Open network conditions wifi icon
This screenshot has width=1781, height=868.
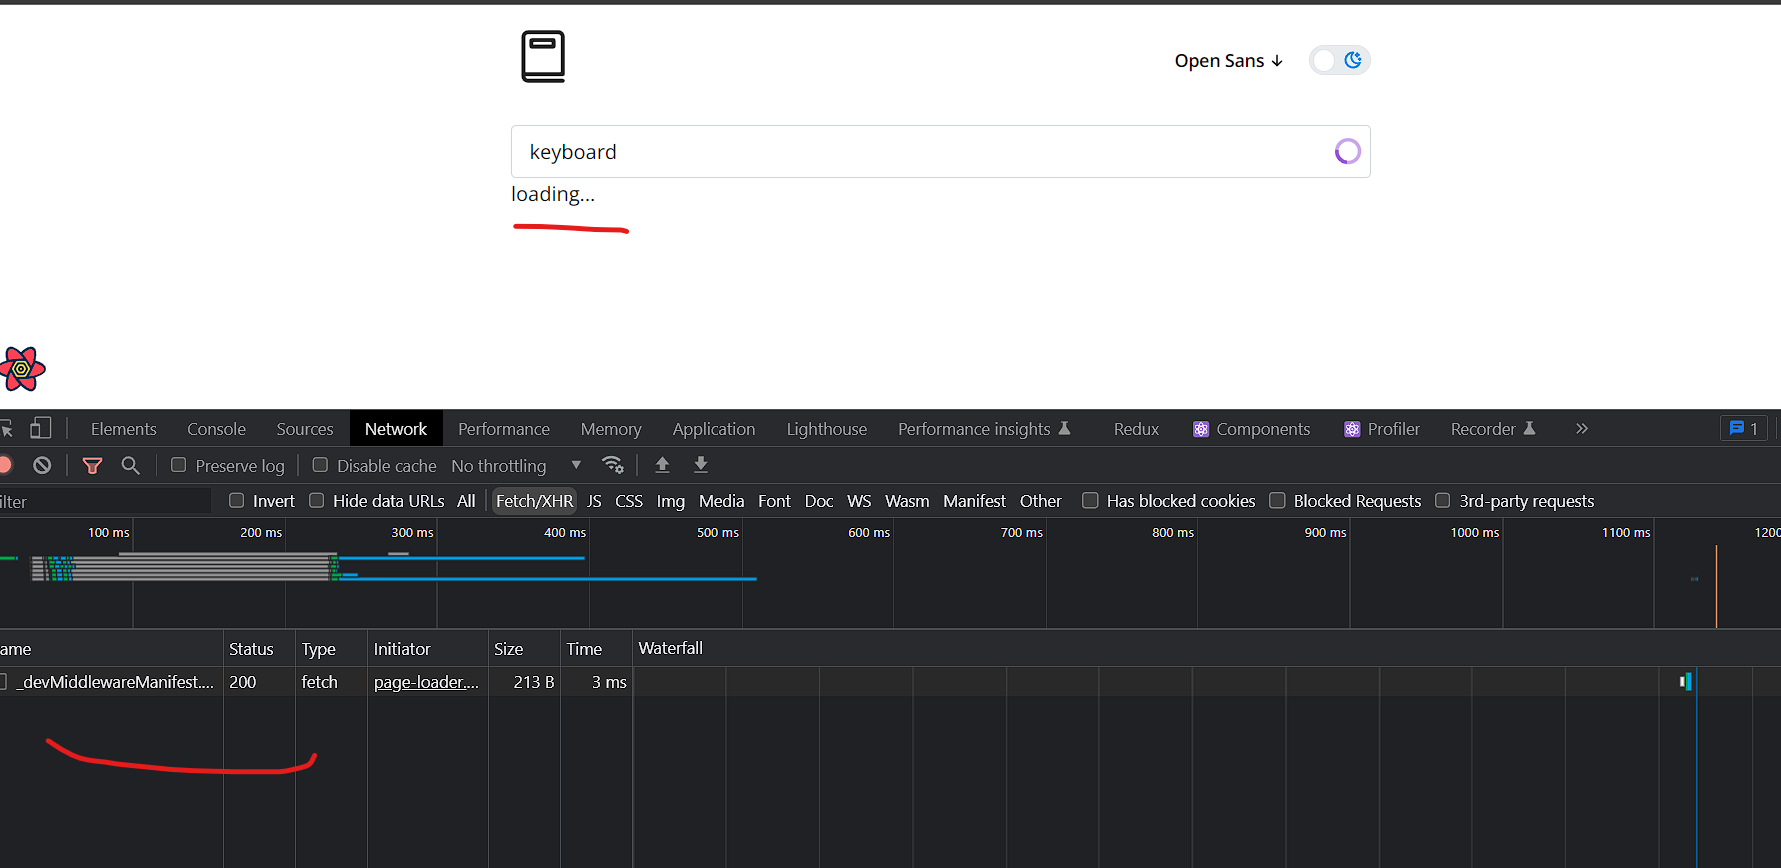tap(613, 465)
